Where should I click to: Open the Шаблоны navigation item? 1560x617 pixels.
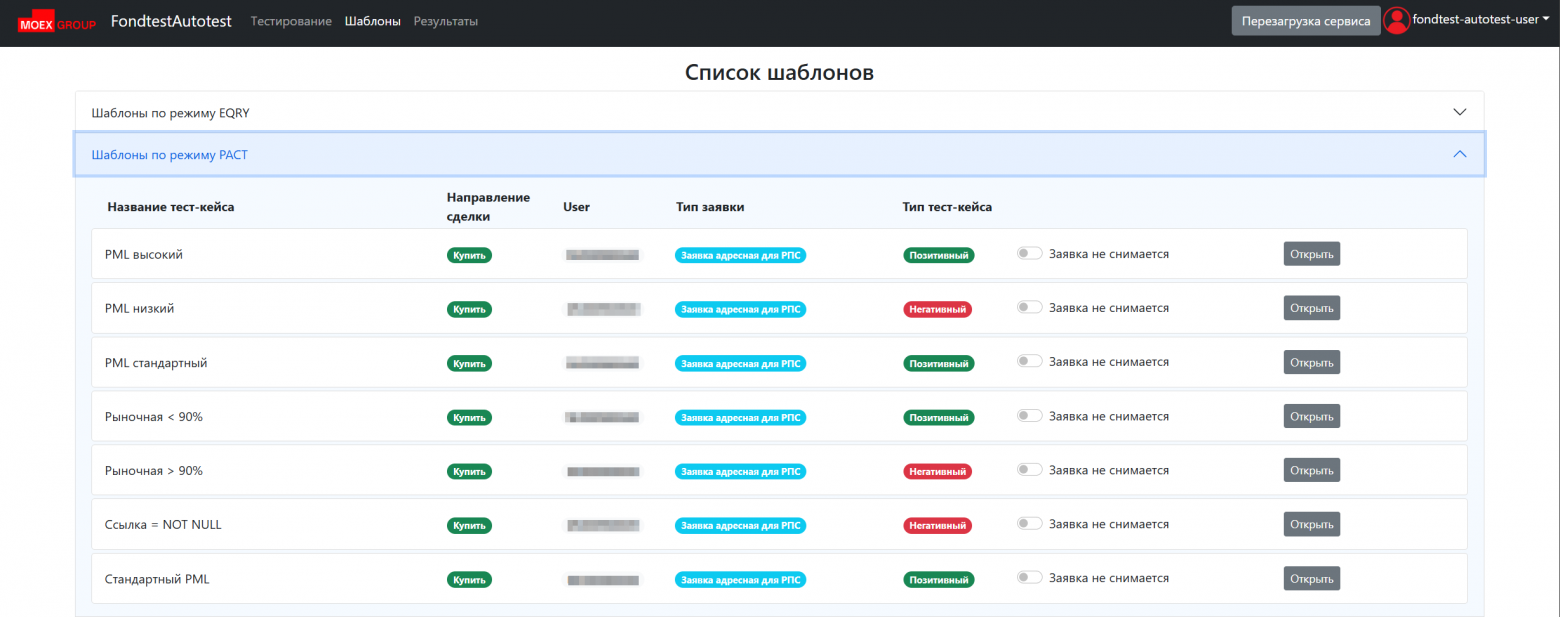tap(372, 21)
